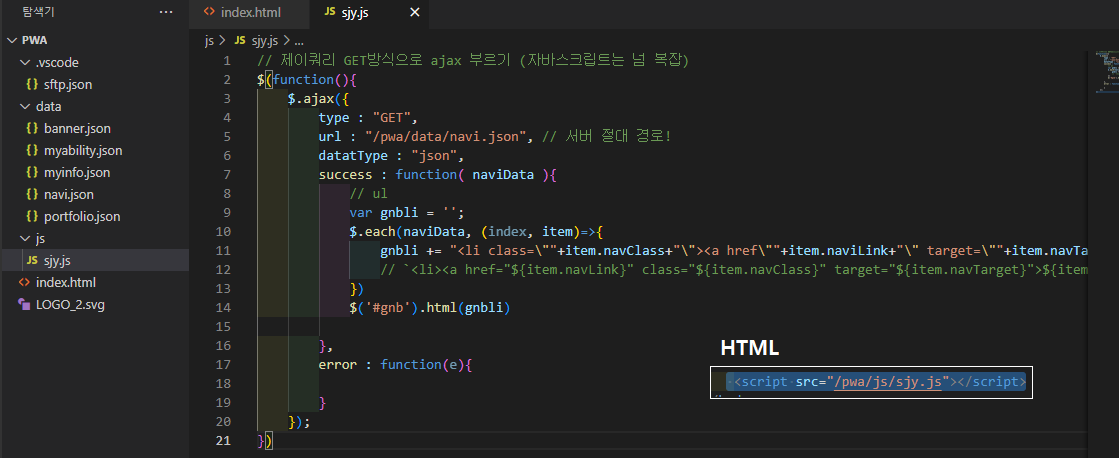Click line number 7 in the gutter
1119x458 pixels.
pyautogui.click(x=227, y=175)
